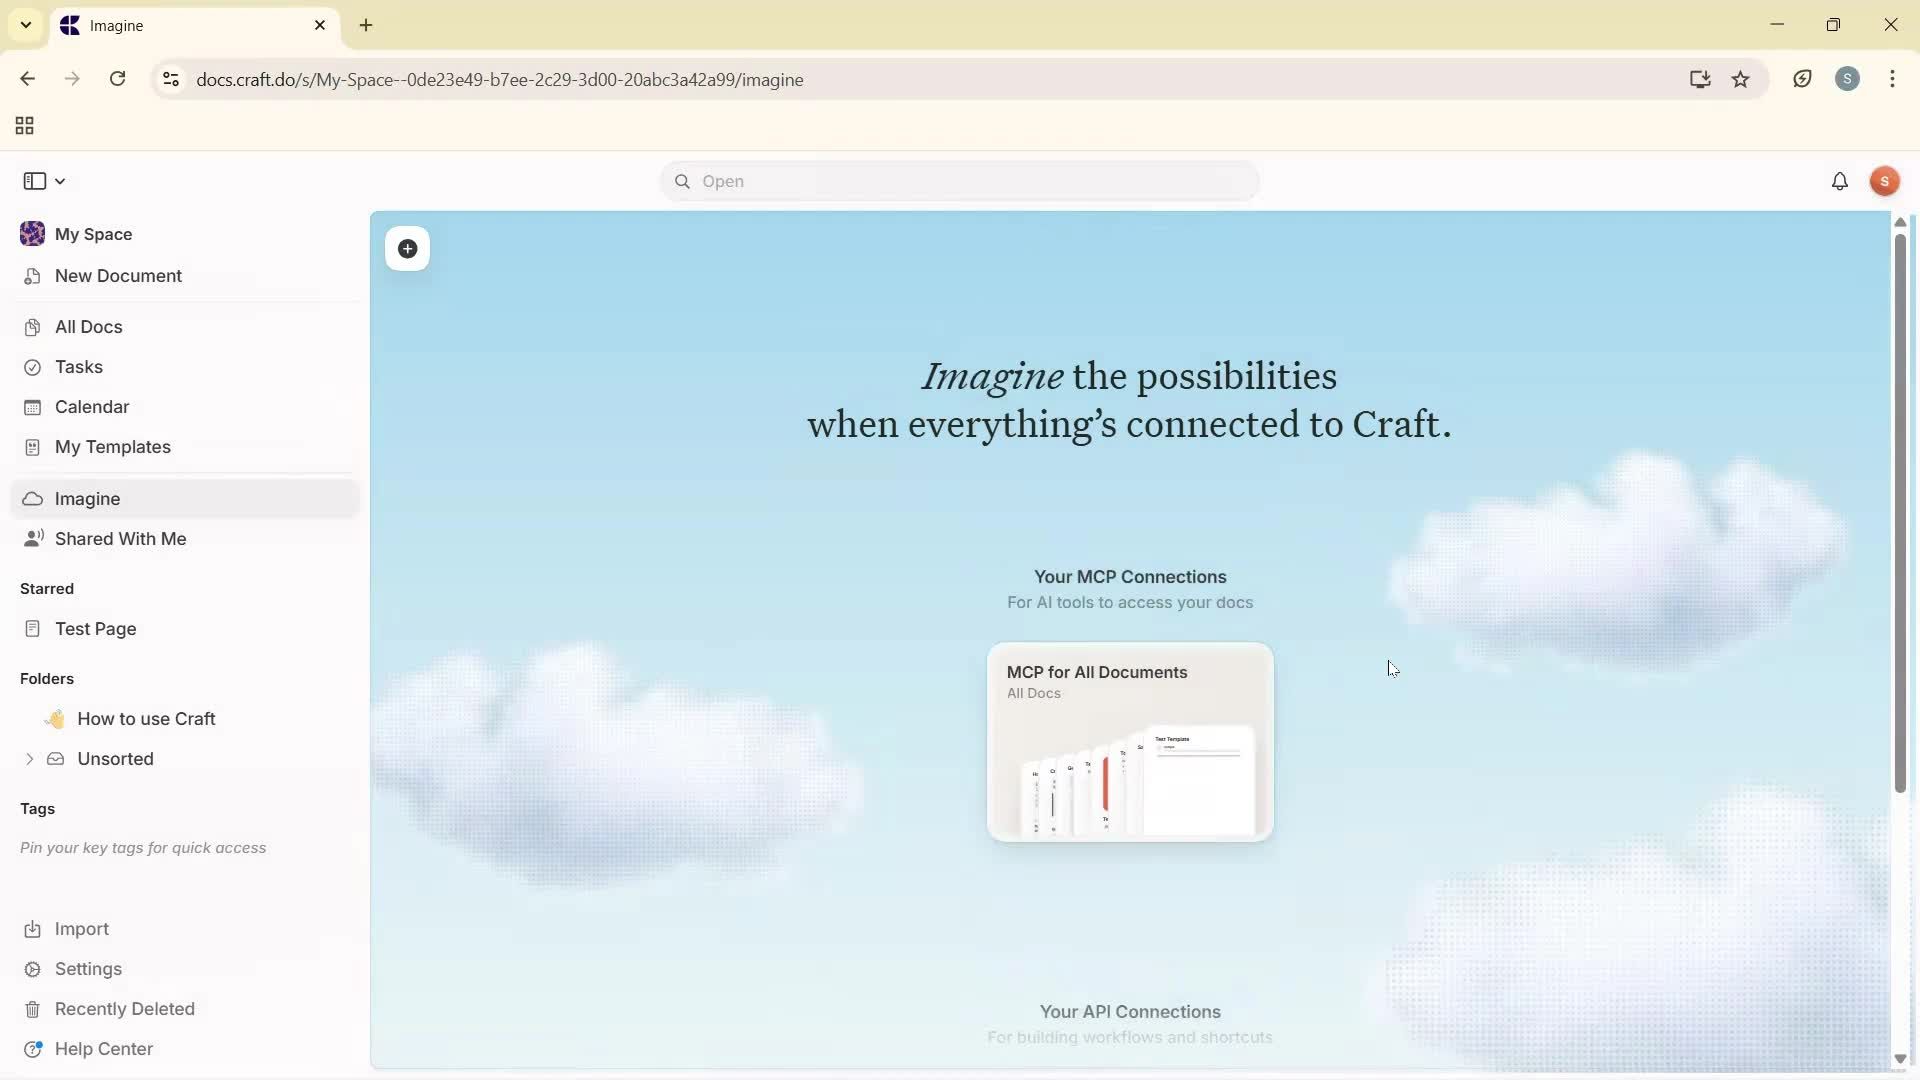
Task: Bookmark this page with the star
Action: (1741, 79)
